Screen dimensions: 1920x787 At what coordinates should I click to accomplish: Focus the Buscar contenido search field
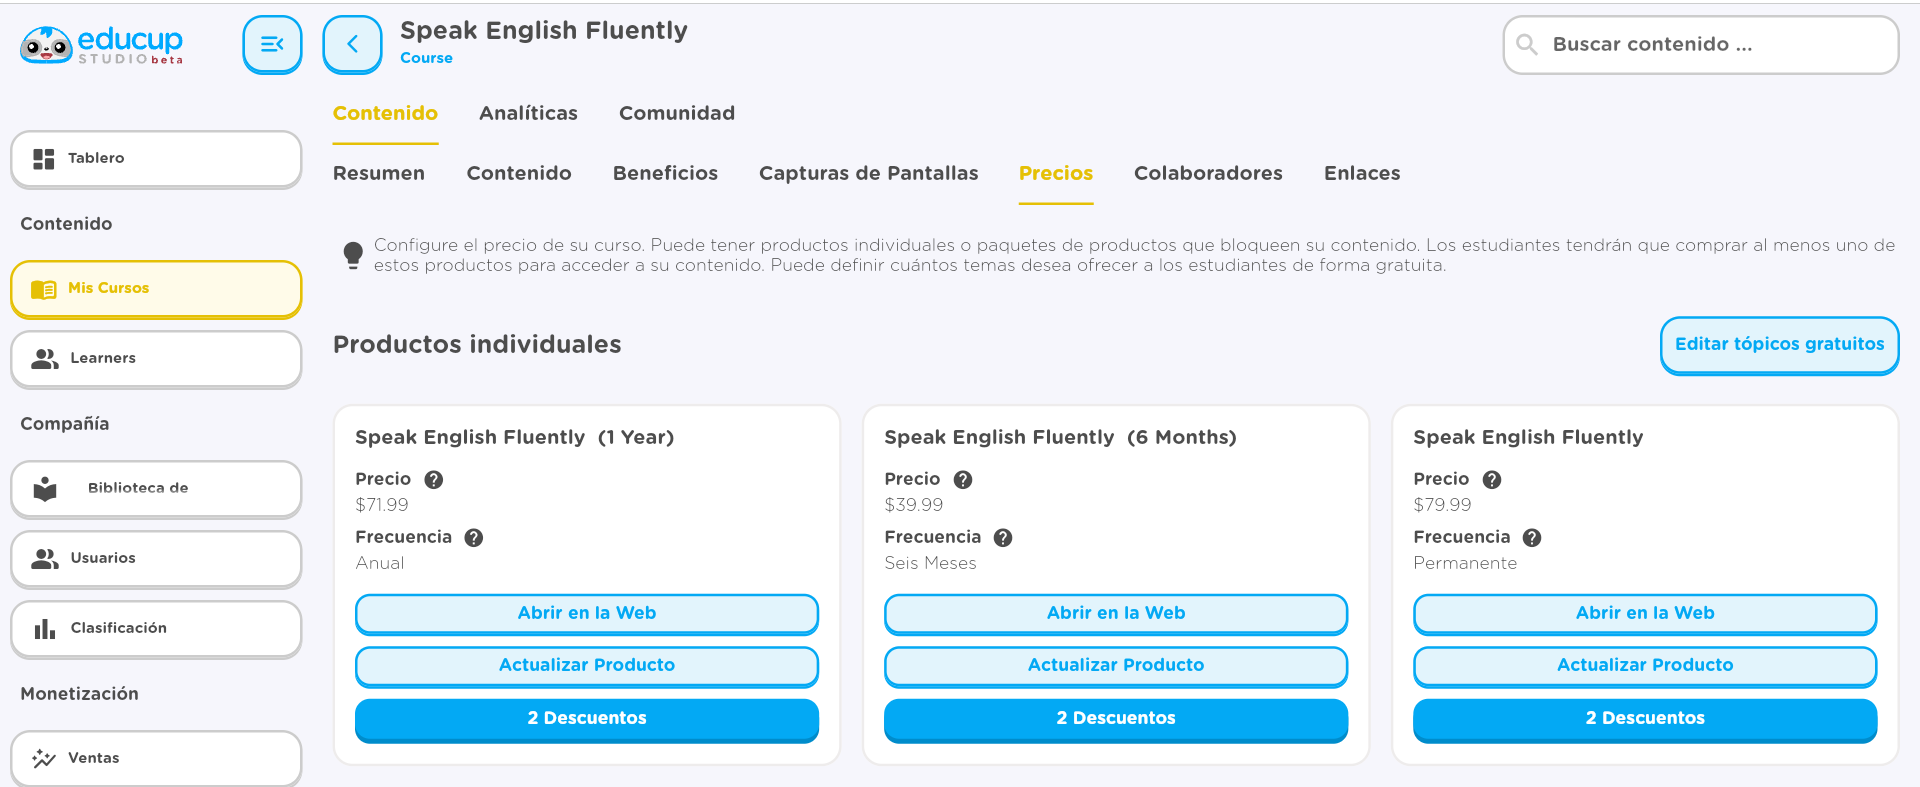[1700, 44]
